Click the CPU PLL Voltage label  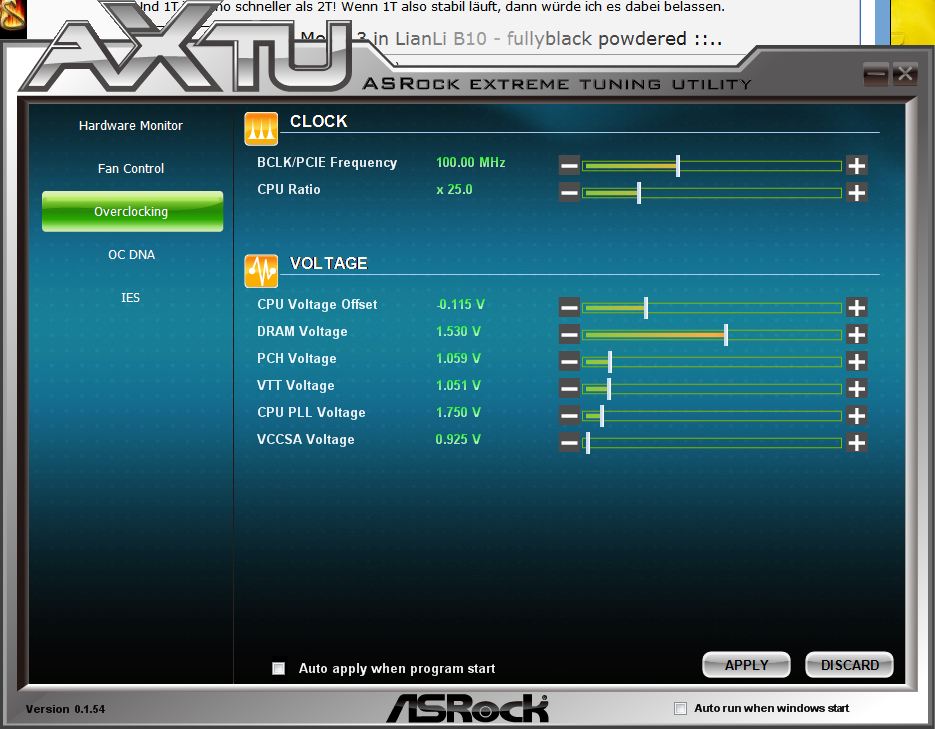(x=311, y=412)
